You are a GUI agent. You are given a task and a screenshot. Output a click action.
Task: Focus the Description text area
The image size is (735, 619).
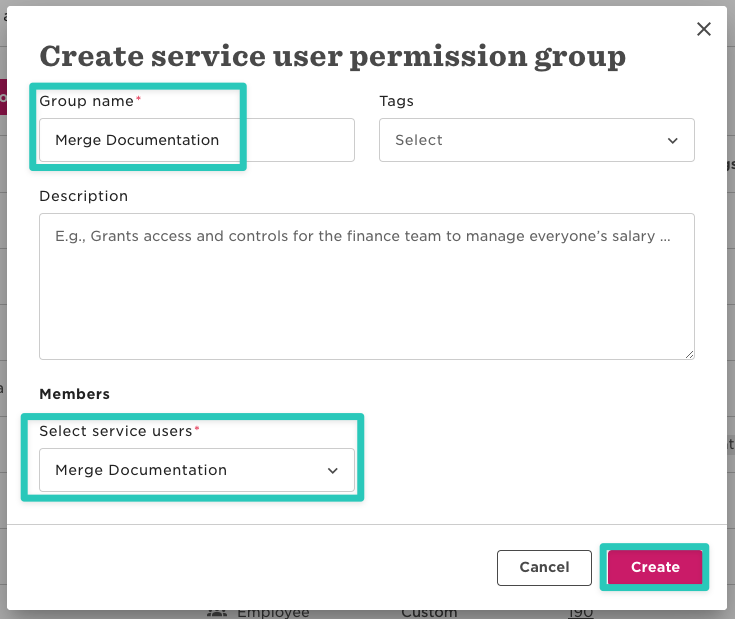[x=366, y=285]
